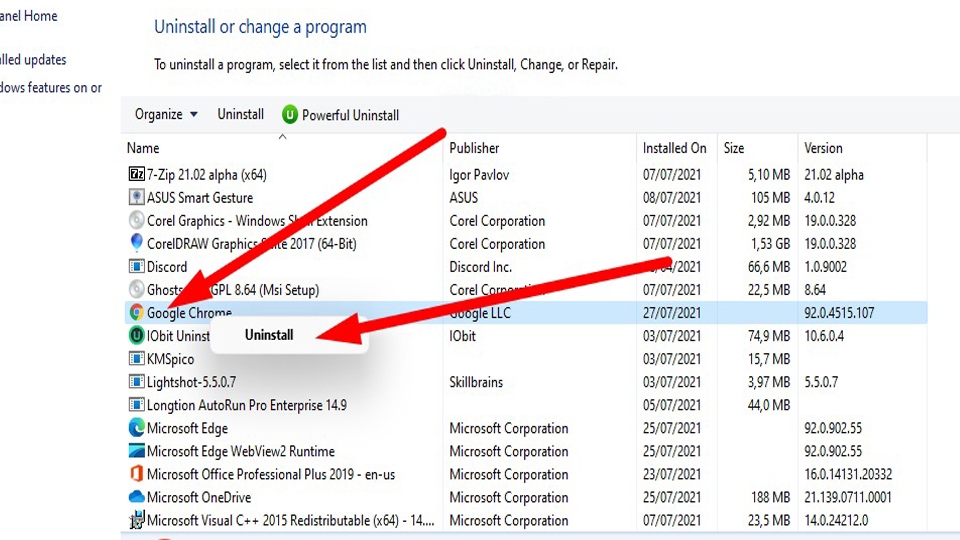Viewport: 960px width, 540px height.
Task: Select Longtion AutoRun Pro Enterprise 14.9
Action: click(x=247, y=405)
